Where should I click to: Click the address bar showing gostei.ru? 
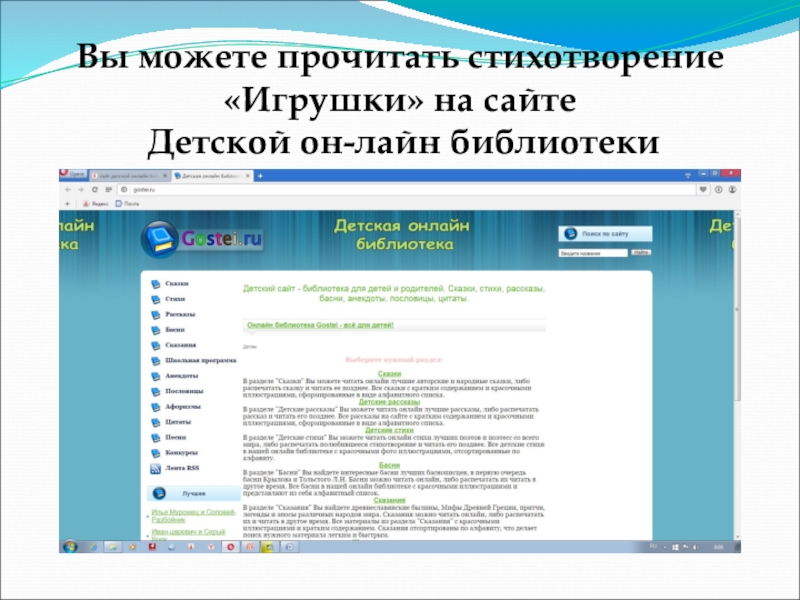pyautogui.click(x=408, y=189)
